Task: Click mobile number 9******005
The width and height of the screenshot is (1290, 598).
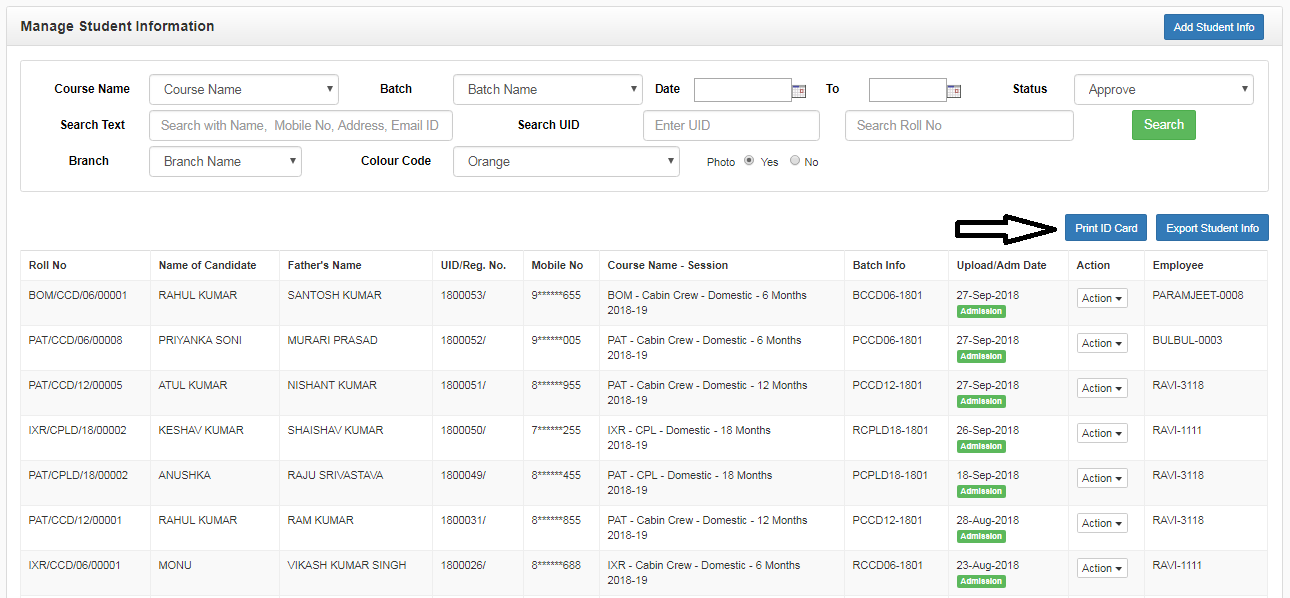Action: pos(556,340)
